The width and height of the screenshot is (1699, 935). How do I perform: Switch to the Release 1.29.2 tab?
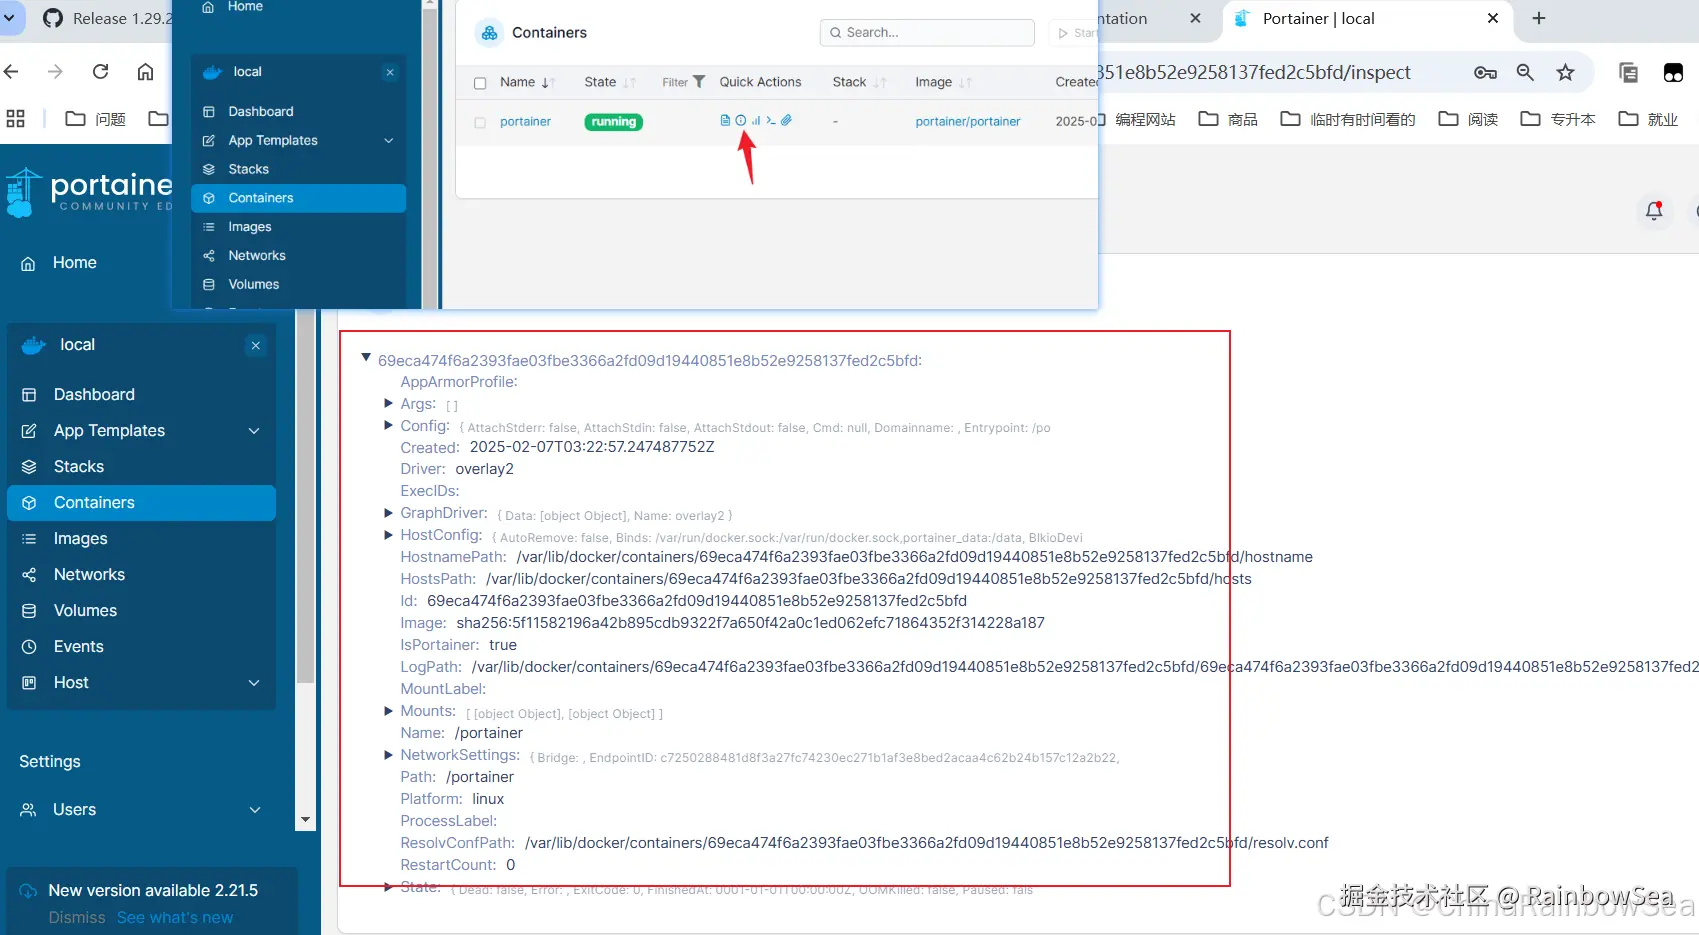(x=105, y=18)
